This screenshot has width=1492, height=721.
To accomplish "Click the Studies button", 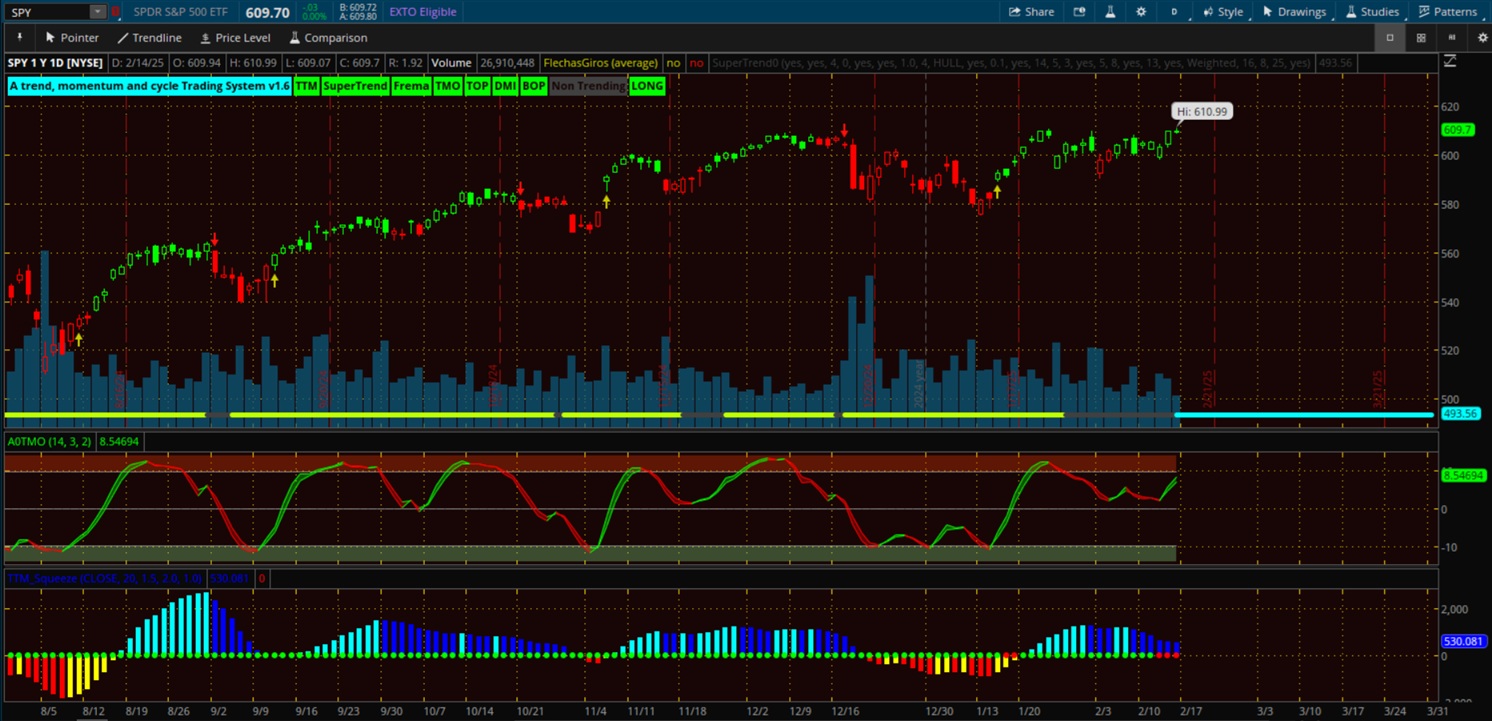I will 1372,12.
